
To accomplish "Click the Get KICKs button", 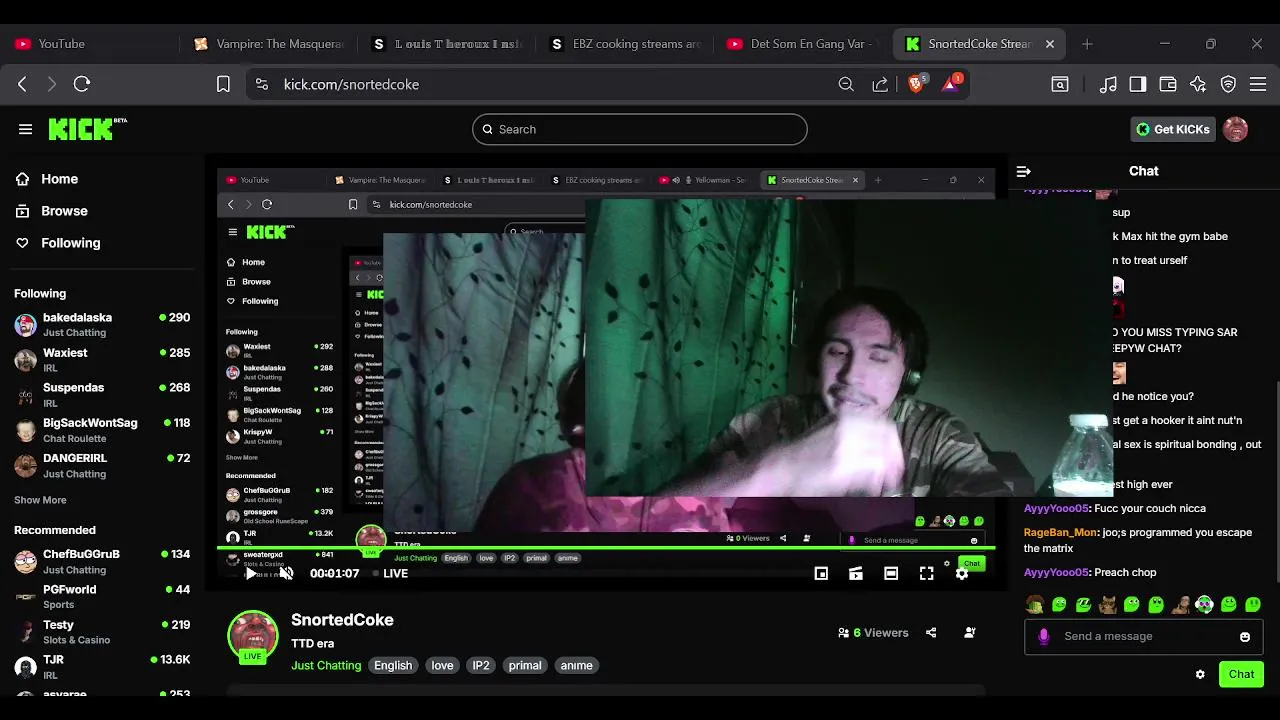I will tap(1173, 129).
